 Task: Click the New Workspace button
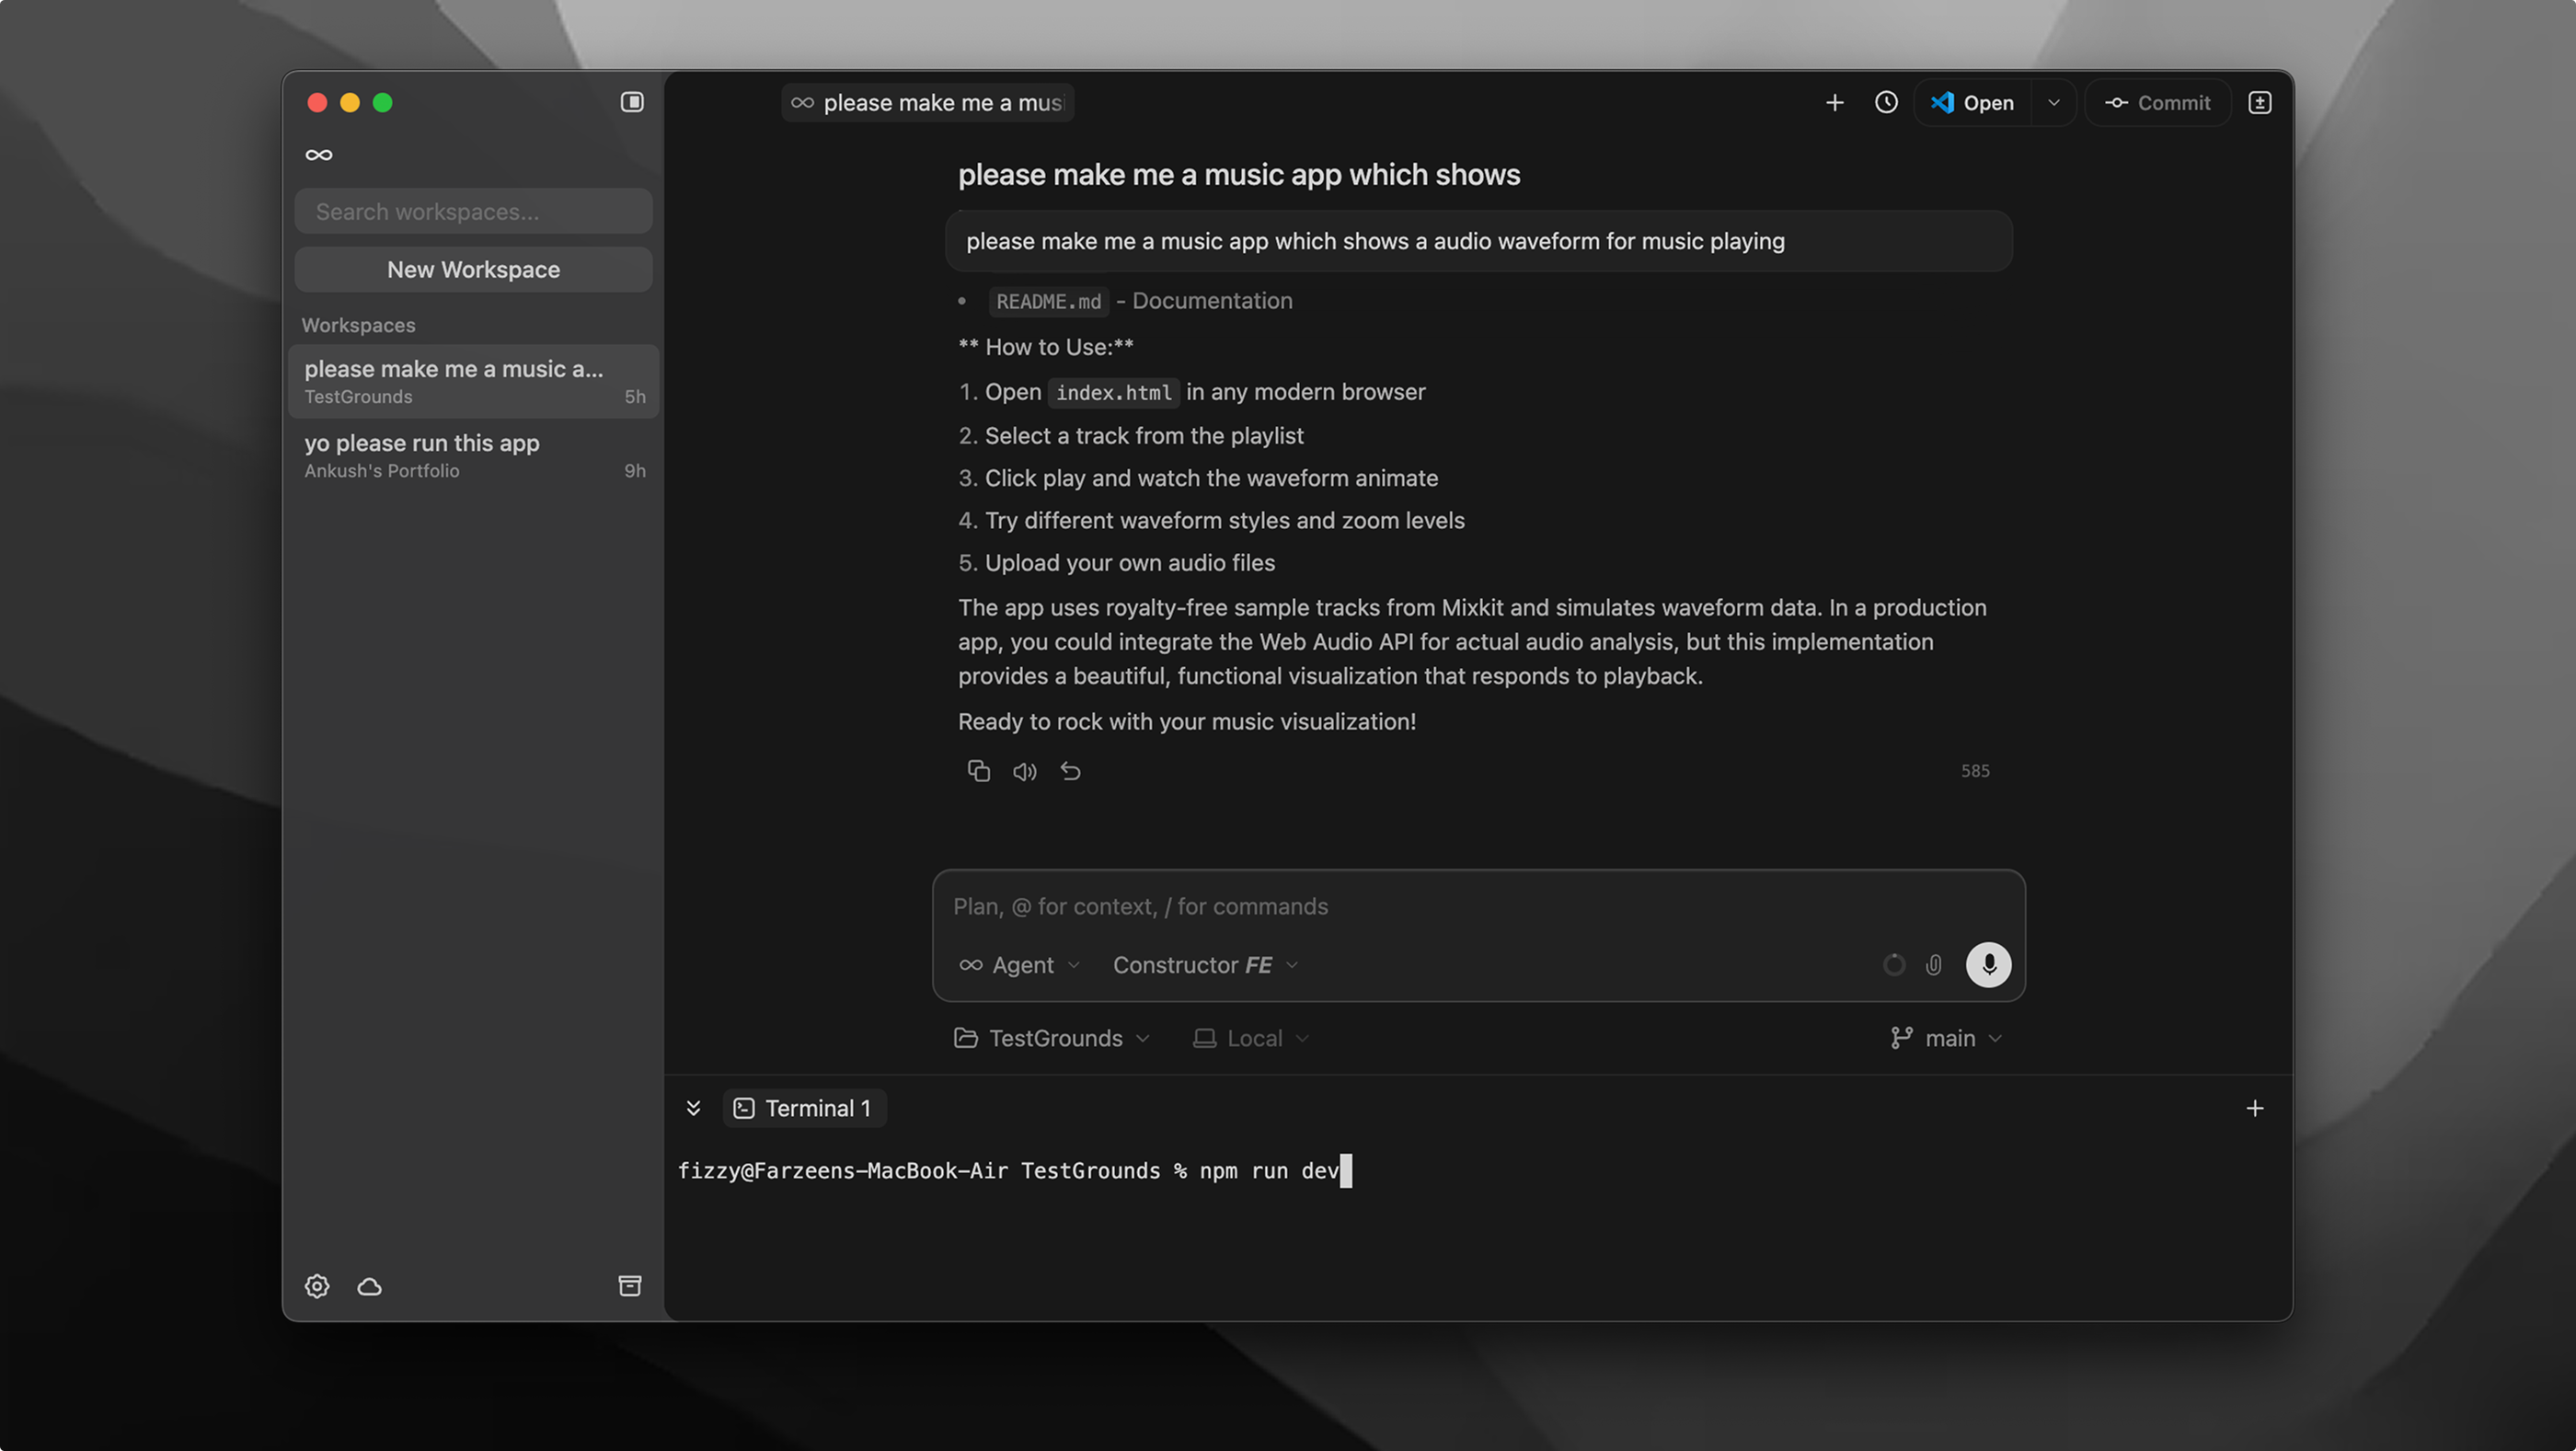coord(473,269)
